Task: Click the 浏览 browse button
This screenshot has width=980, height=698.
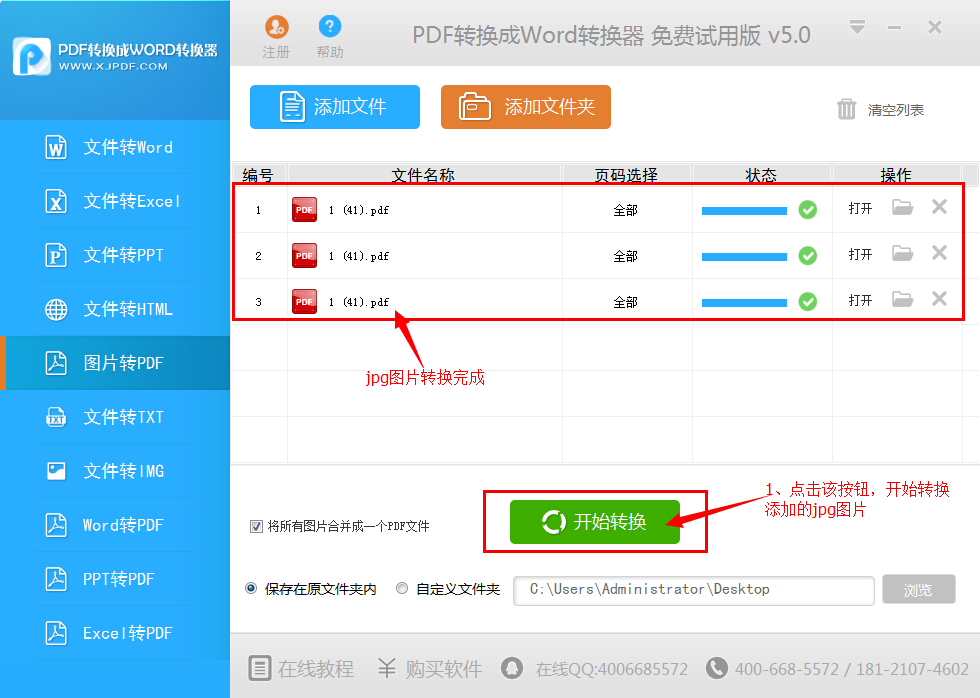Action: coord(919,589)
